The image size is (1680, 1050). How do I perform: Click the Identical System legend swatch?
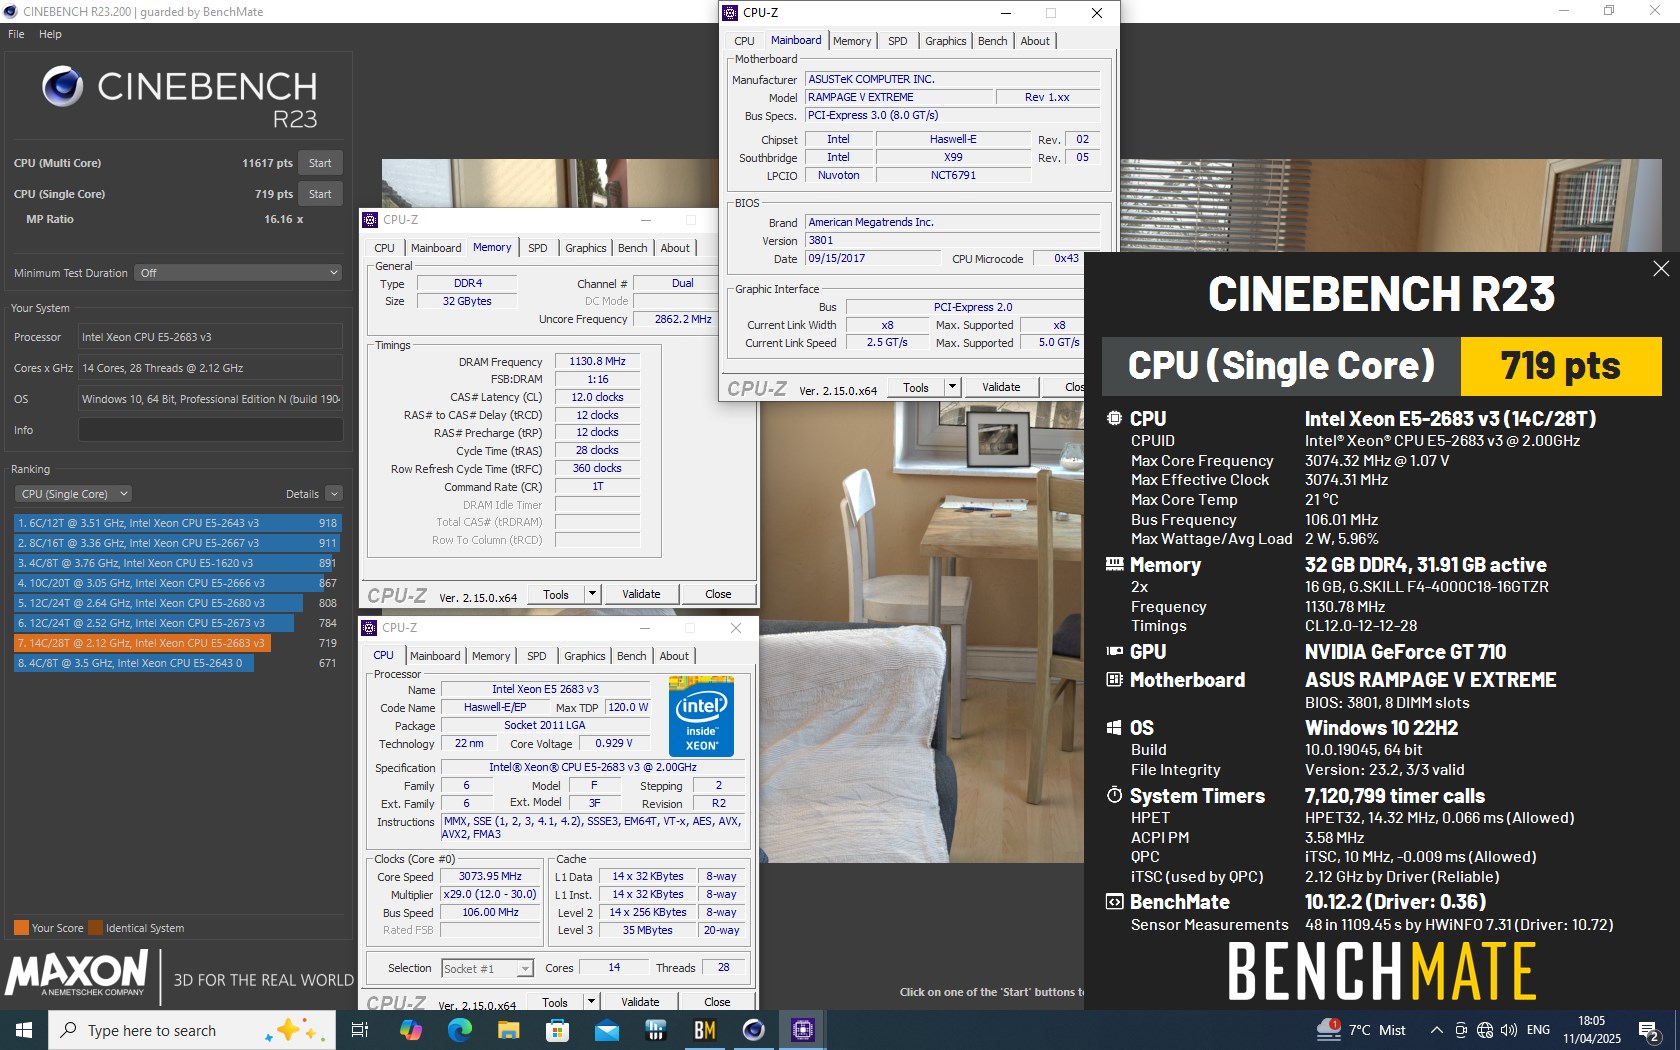96,928
